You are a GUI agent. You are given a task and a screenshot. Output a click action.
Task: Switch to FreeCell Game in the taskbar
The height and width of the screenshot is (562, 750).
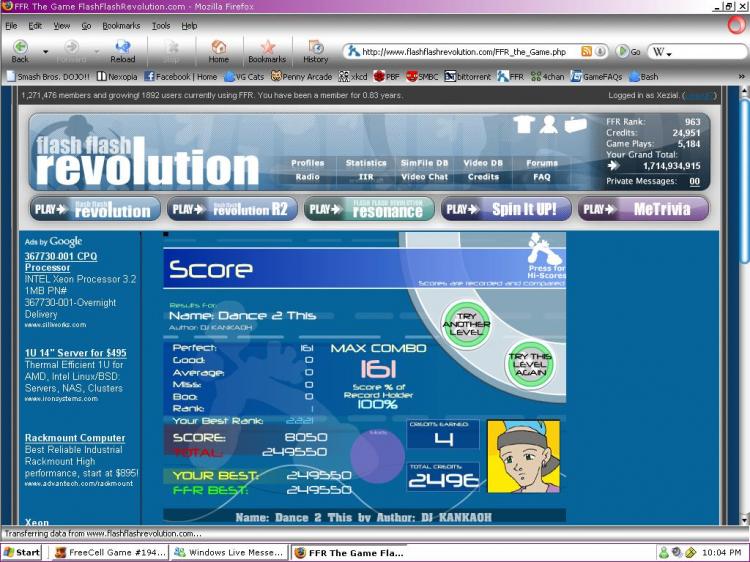[110, 552]
